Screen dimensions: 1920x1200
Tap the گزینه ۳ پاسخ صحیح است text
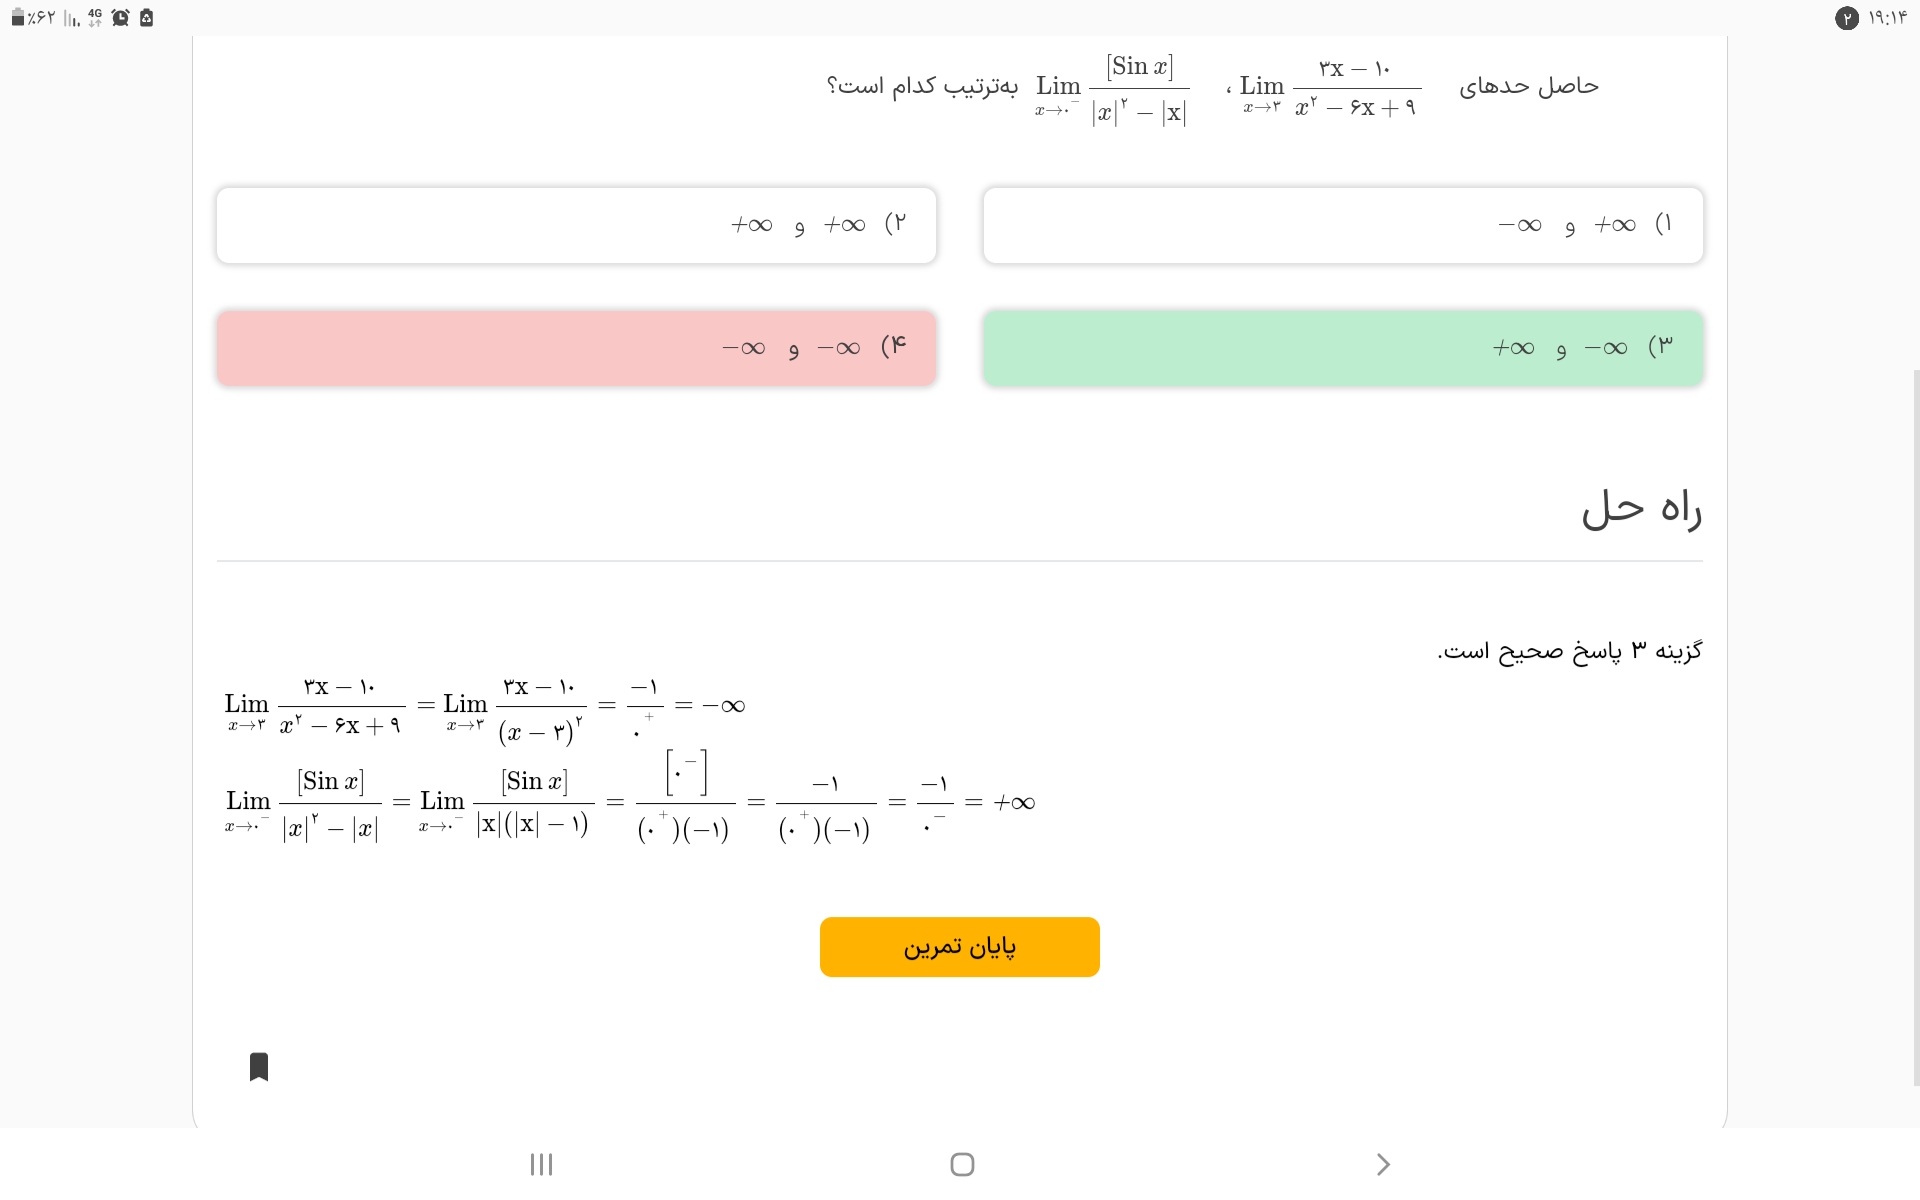tap(1570, 651)
